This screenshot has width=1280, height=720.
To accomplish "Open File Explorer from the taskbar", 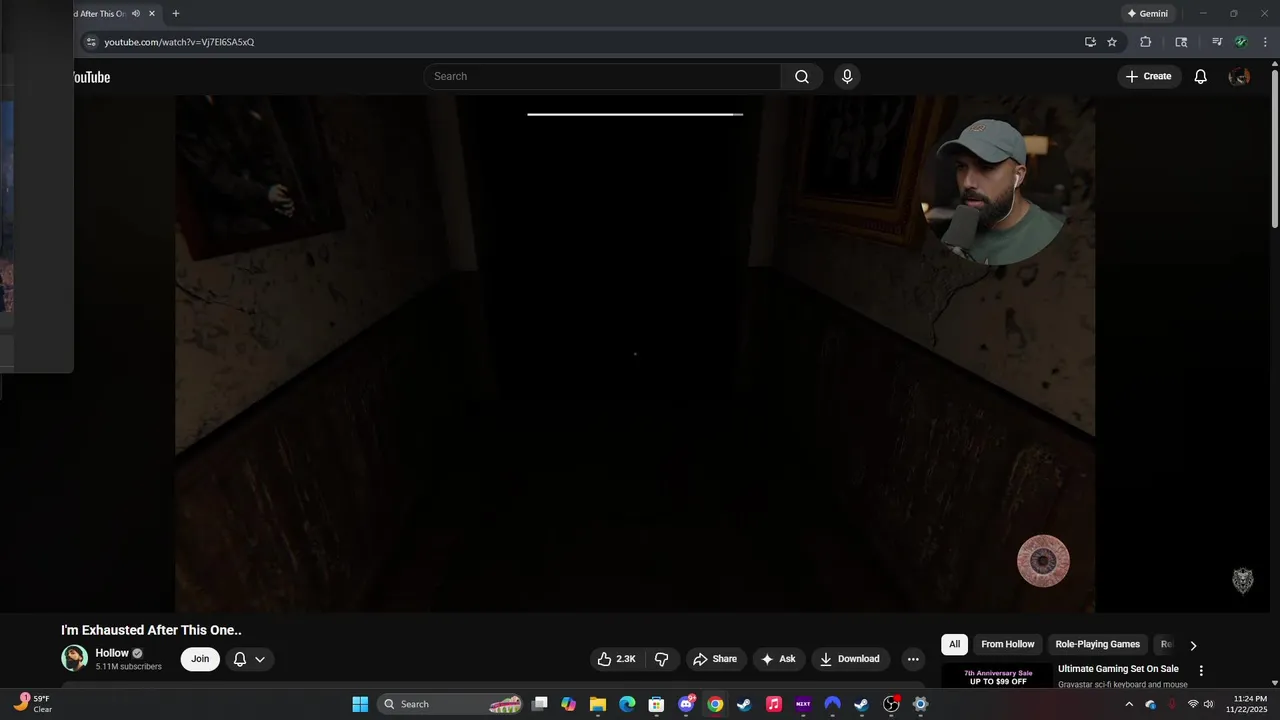I will coord(598,704).
